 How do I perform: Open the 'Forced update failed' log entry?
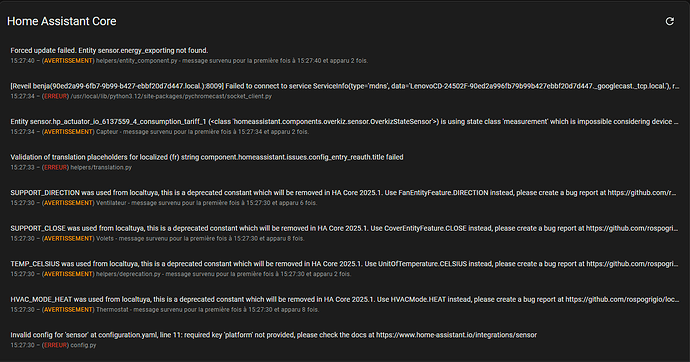click(345, 55)
